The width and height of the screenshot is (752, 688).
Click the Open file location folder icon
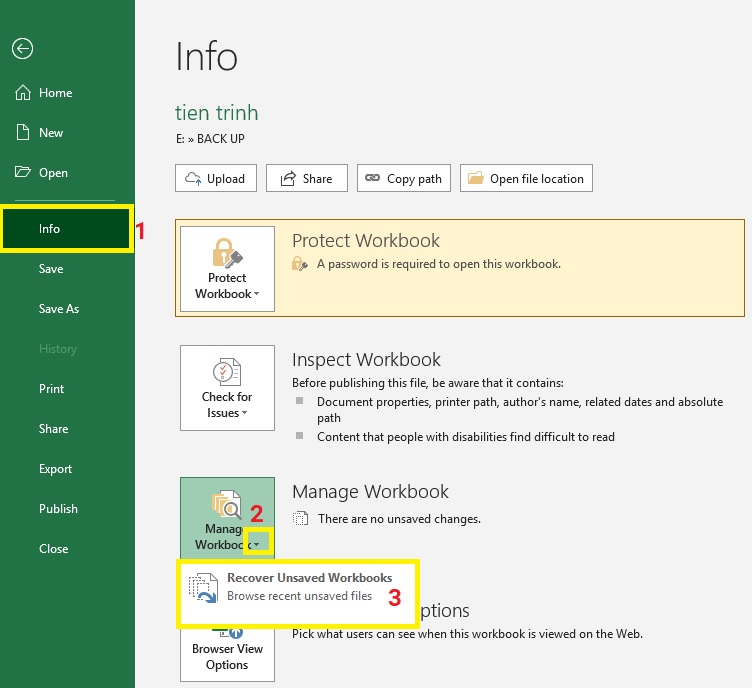click(x=476, y=178)
